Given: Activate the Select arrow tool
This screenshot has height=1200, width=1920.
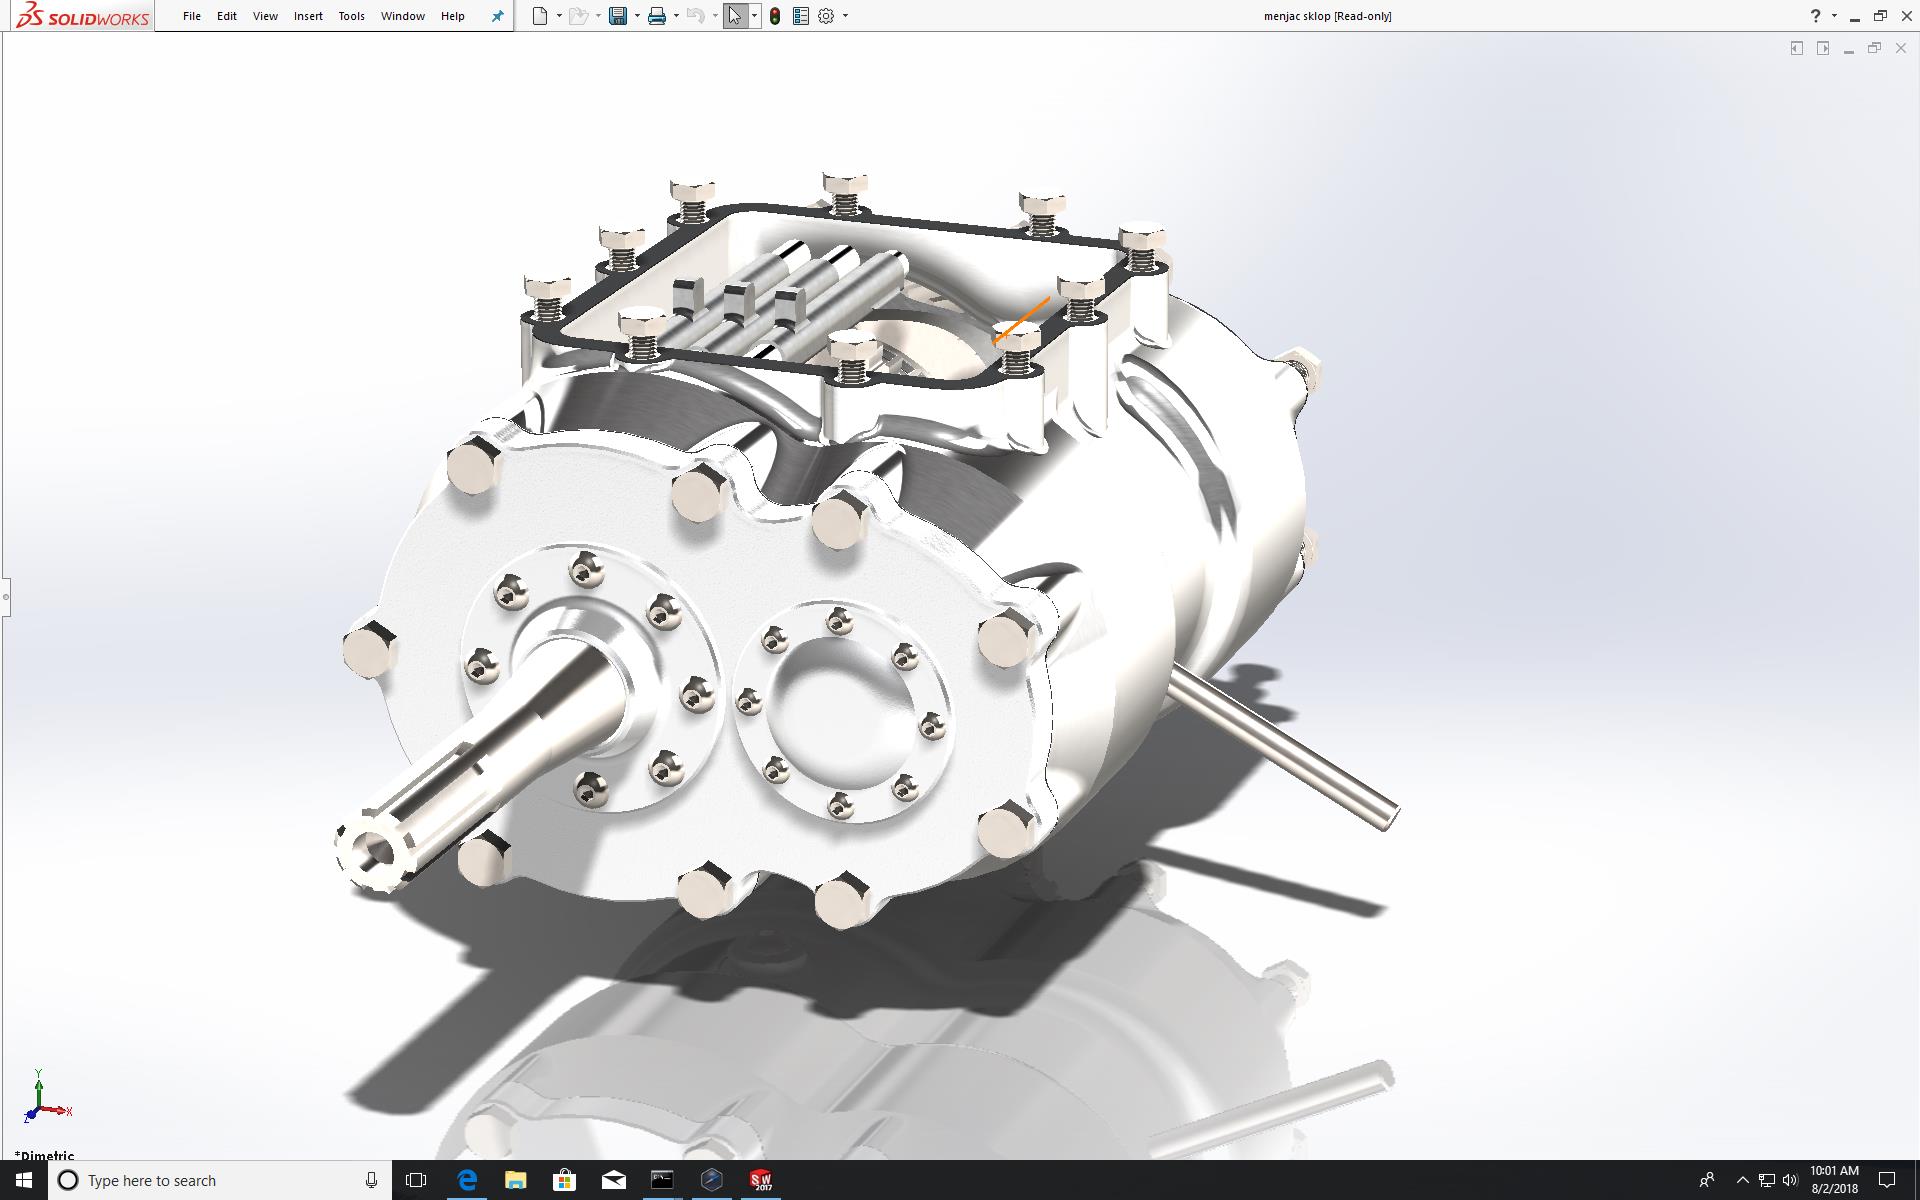Looking at the screenshot, I should coord(735,16).
